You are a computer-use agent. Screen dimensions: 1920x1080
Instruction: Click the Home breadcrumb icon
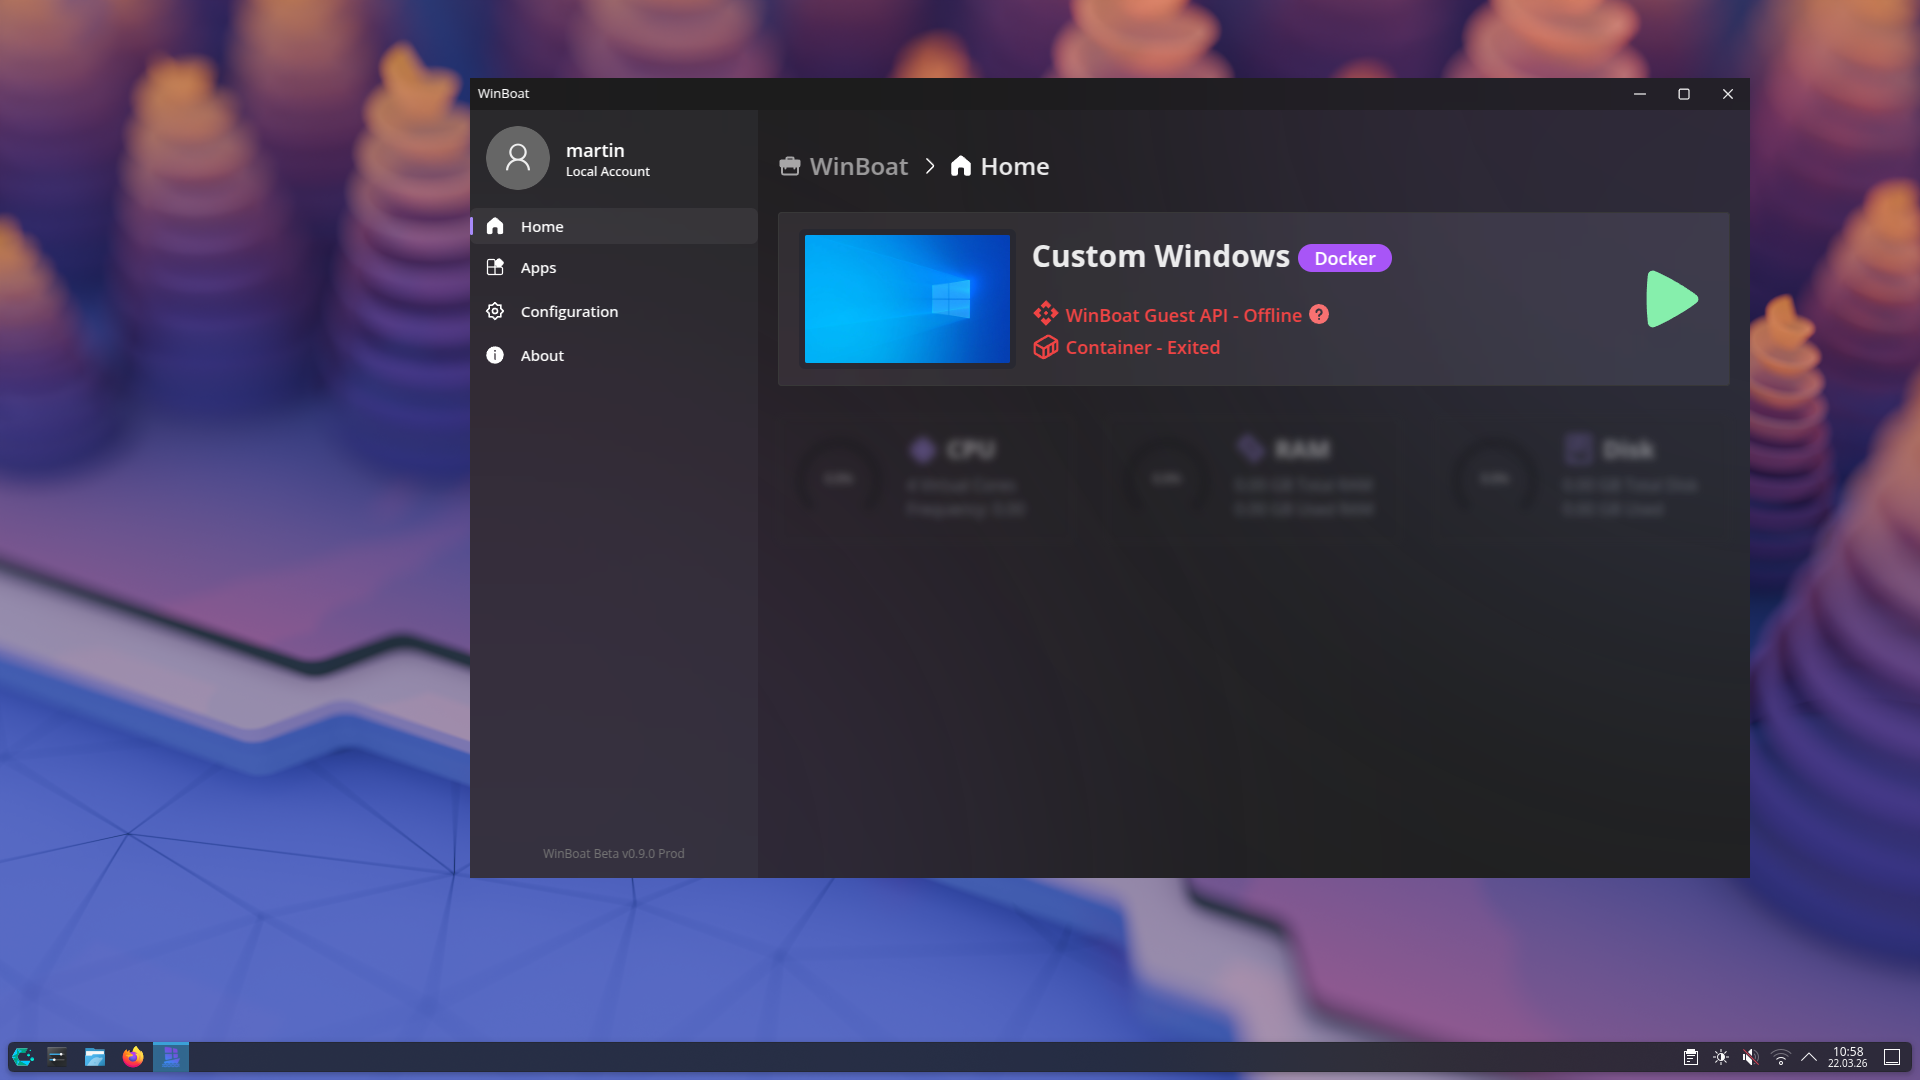click(960, 166)
